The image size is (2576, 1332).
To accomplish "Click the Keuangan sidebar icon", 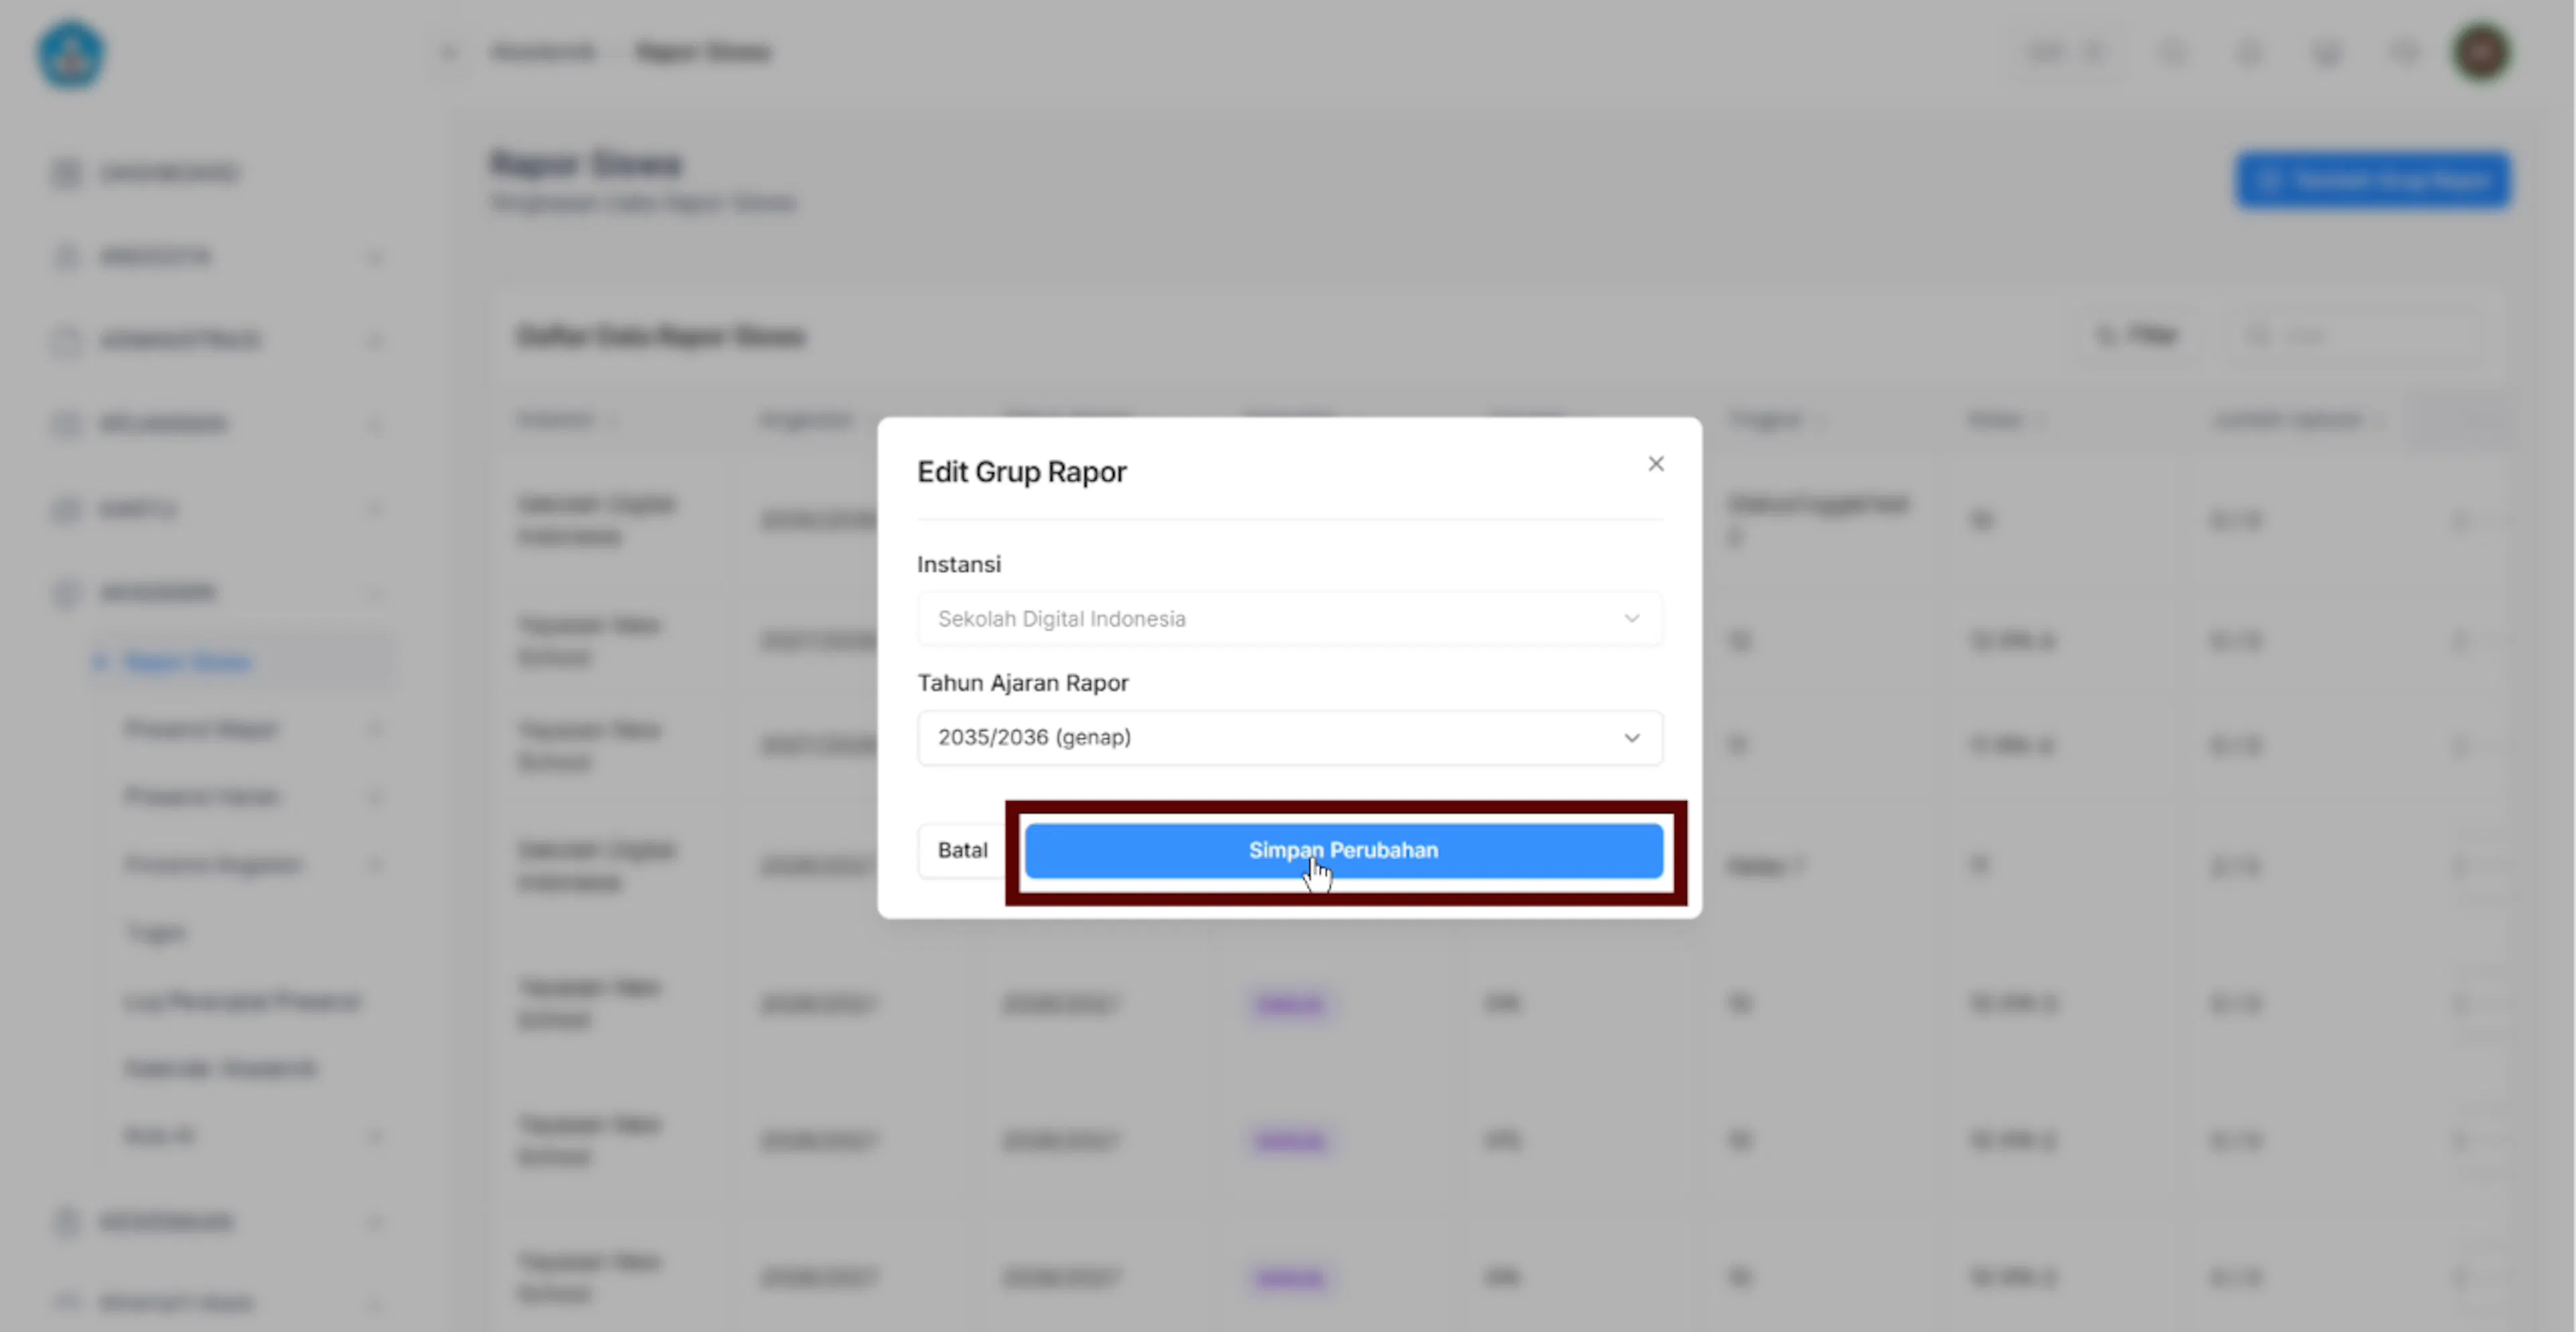I will 66,424.
